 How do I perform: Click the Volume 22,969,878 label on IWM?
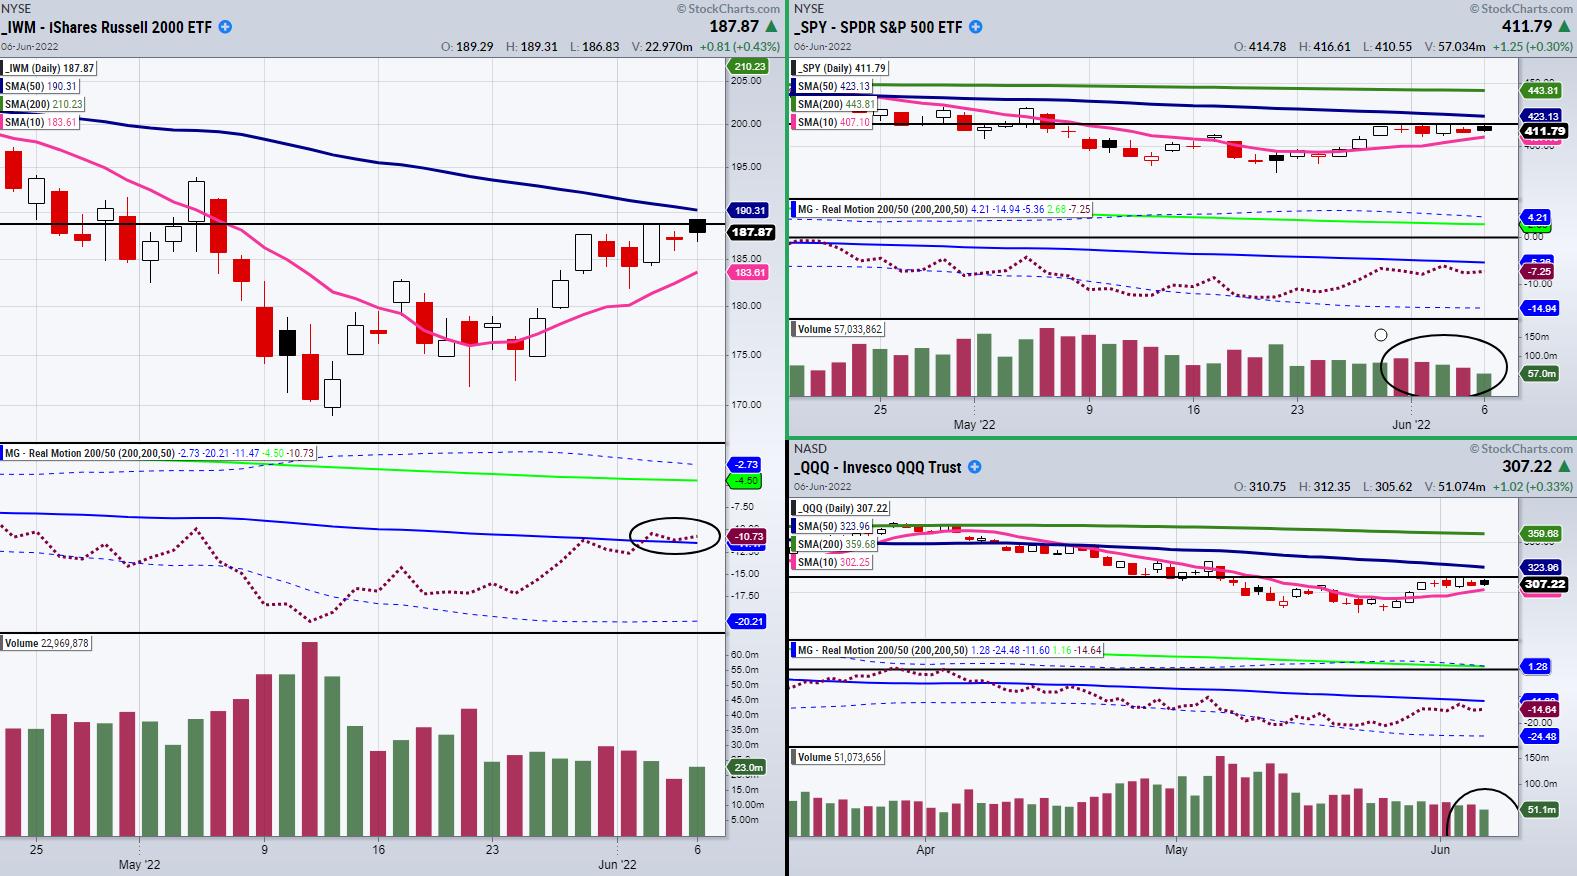(47, 643)
